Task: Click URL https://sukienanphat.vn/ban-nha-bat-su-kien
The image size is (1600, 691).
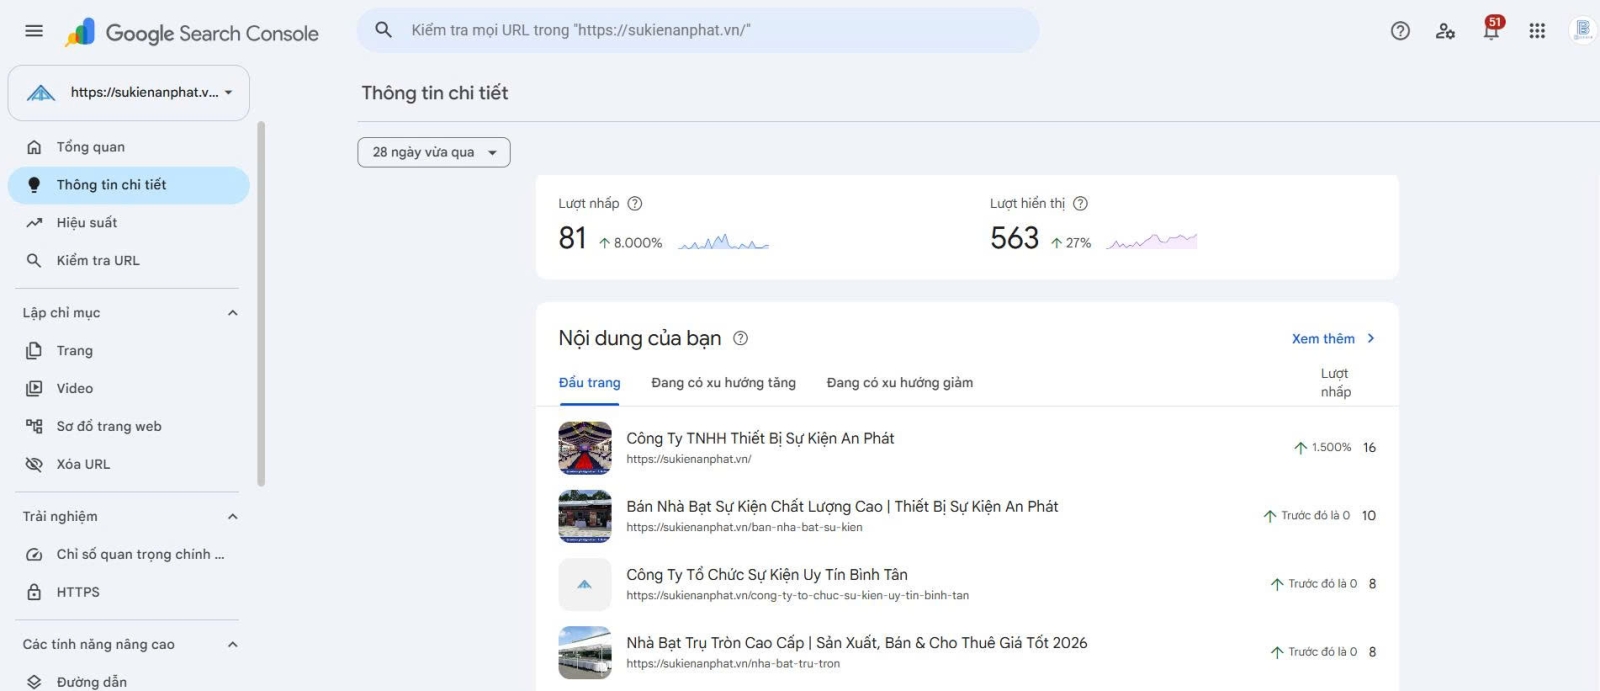Action: click(744, 528)
